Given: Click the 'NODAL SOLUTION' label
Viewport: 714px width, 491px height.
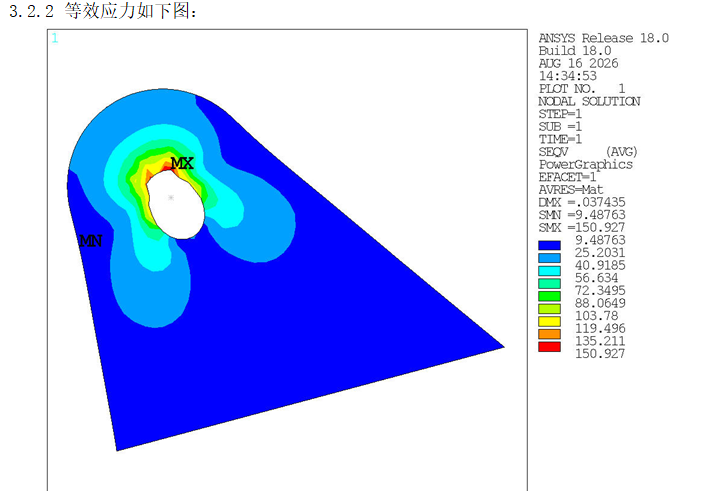Looking at the screenshot, I should tap(589, 102).
